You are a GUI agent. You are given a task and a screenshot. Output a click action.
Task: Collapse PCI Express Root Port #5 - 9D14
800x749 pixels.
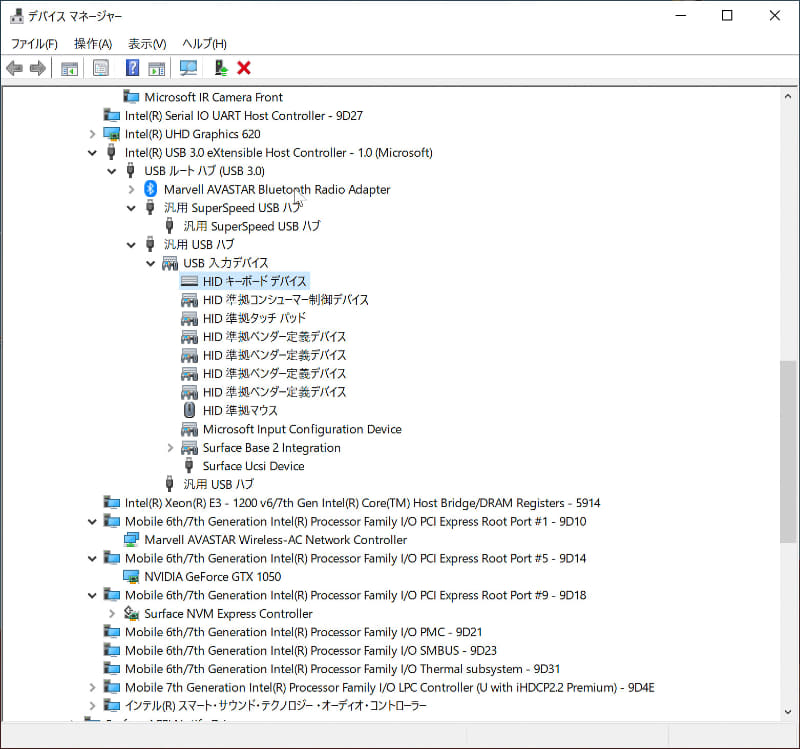click(92, 558)
